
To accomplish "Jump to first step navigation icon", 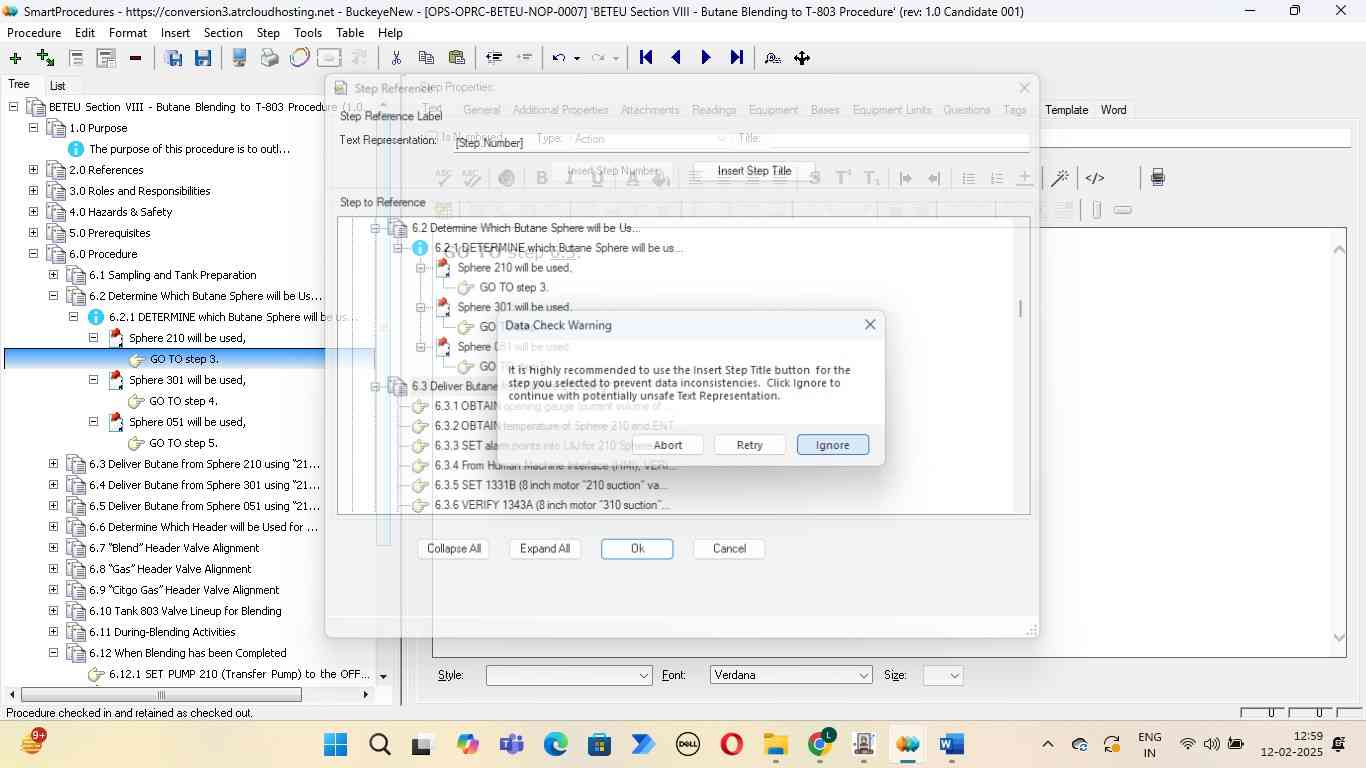I will [646, 58].
